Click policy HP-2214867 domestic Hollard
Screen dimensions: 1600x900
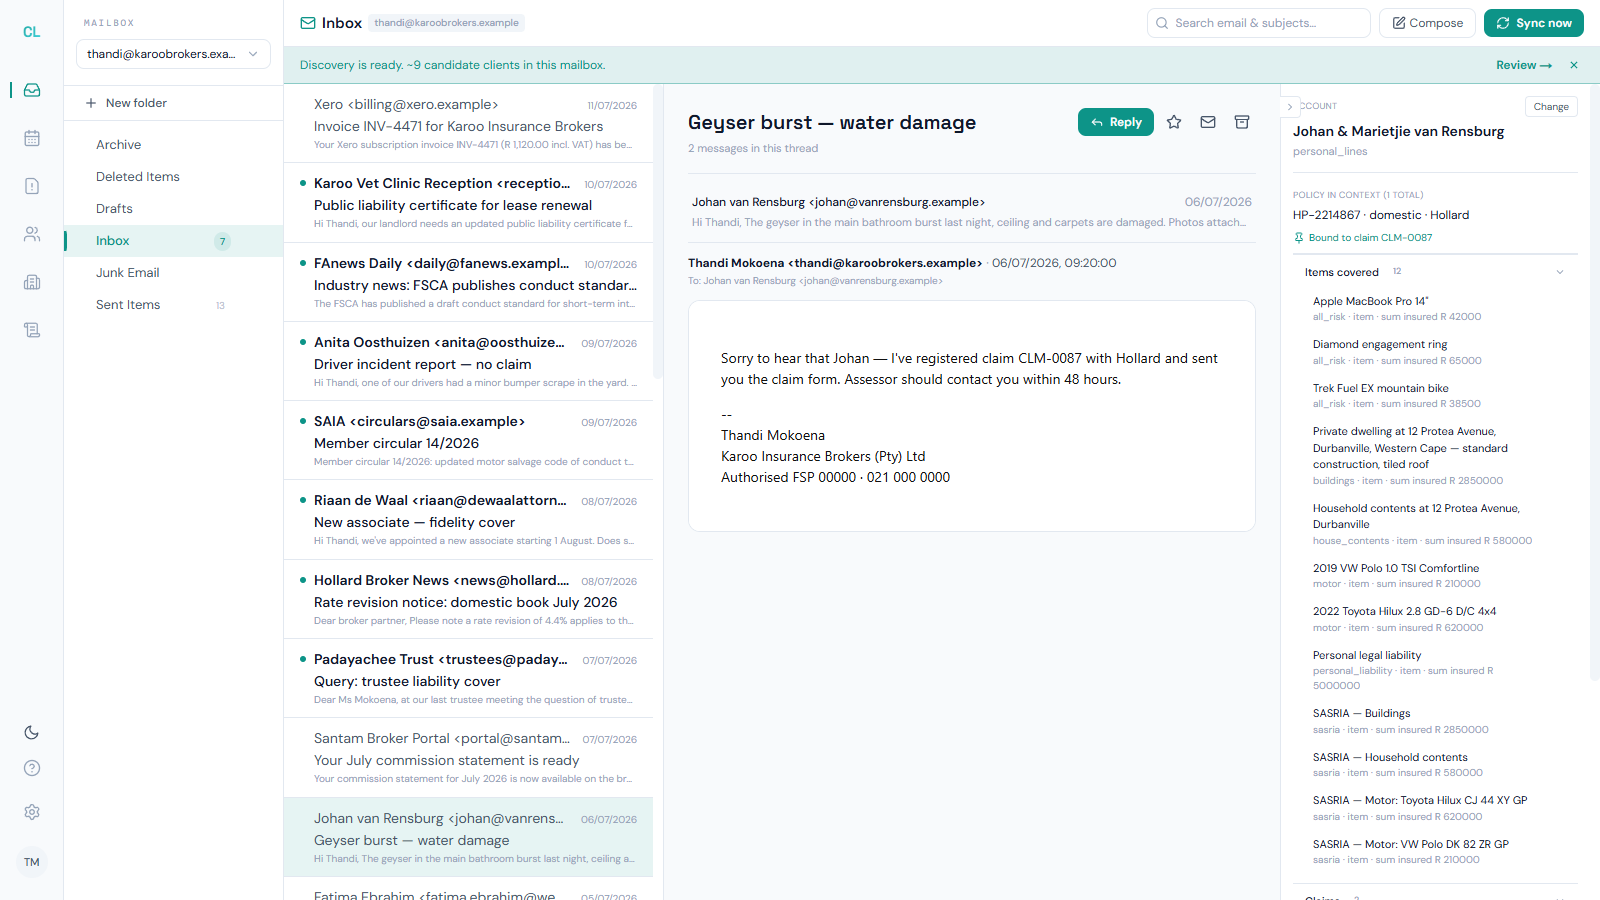click(1381, 215)
